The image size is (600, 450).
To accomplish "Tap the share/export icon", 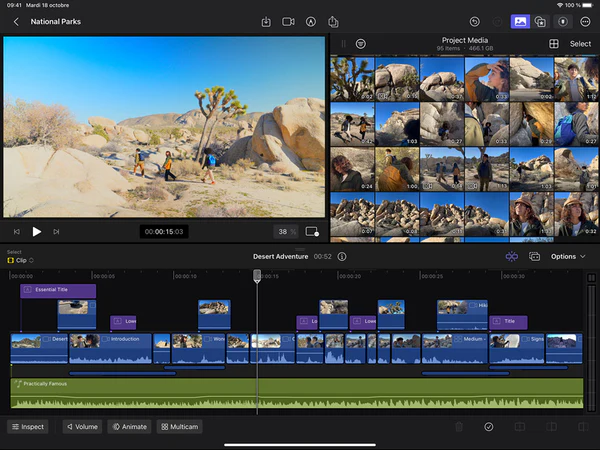I will [333, 21].
